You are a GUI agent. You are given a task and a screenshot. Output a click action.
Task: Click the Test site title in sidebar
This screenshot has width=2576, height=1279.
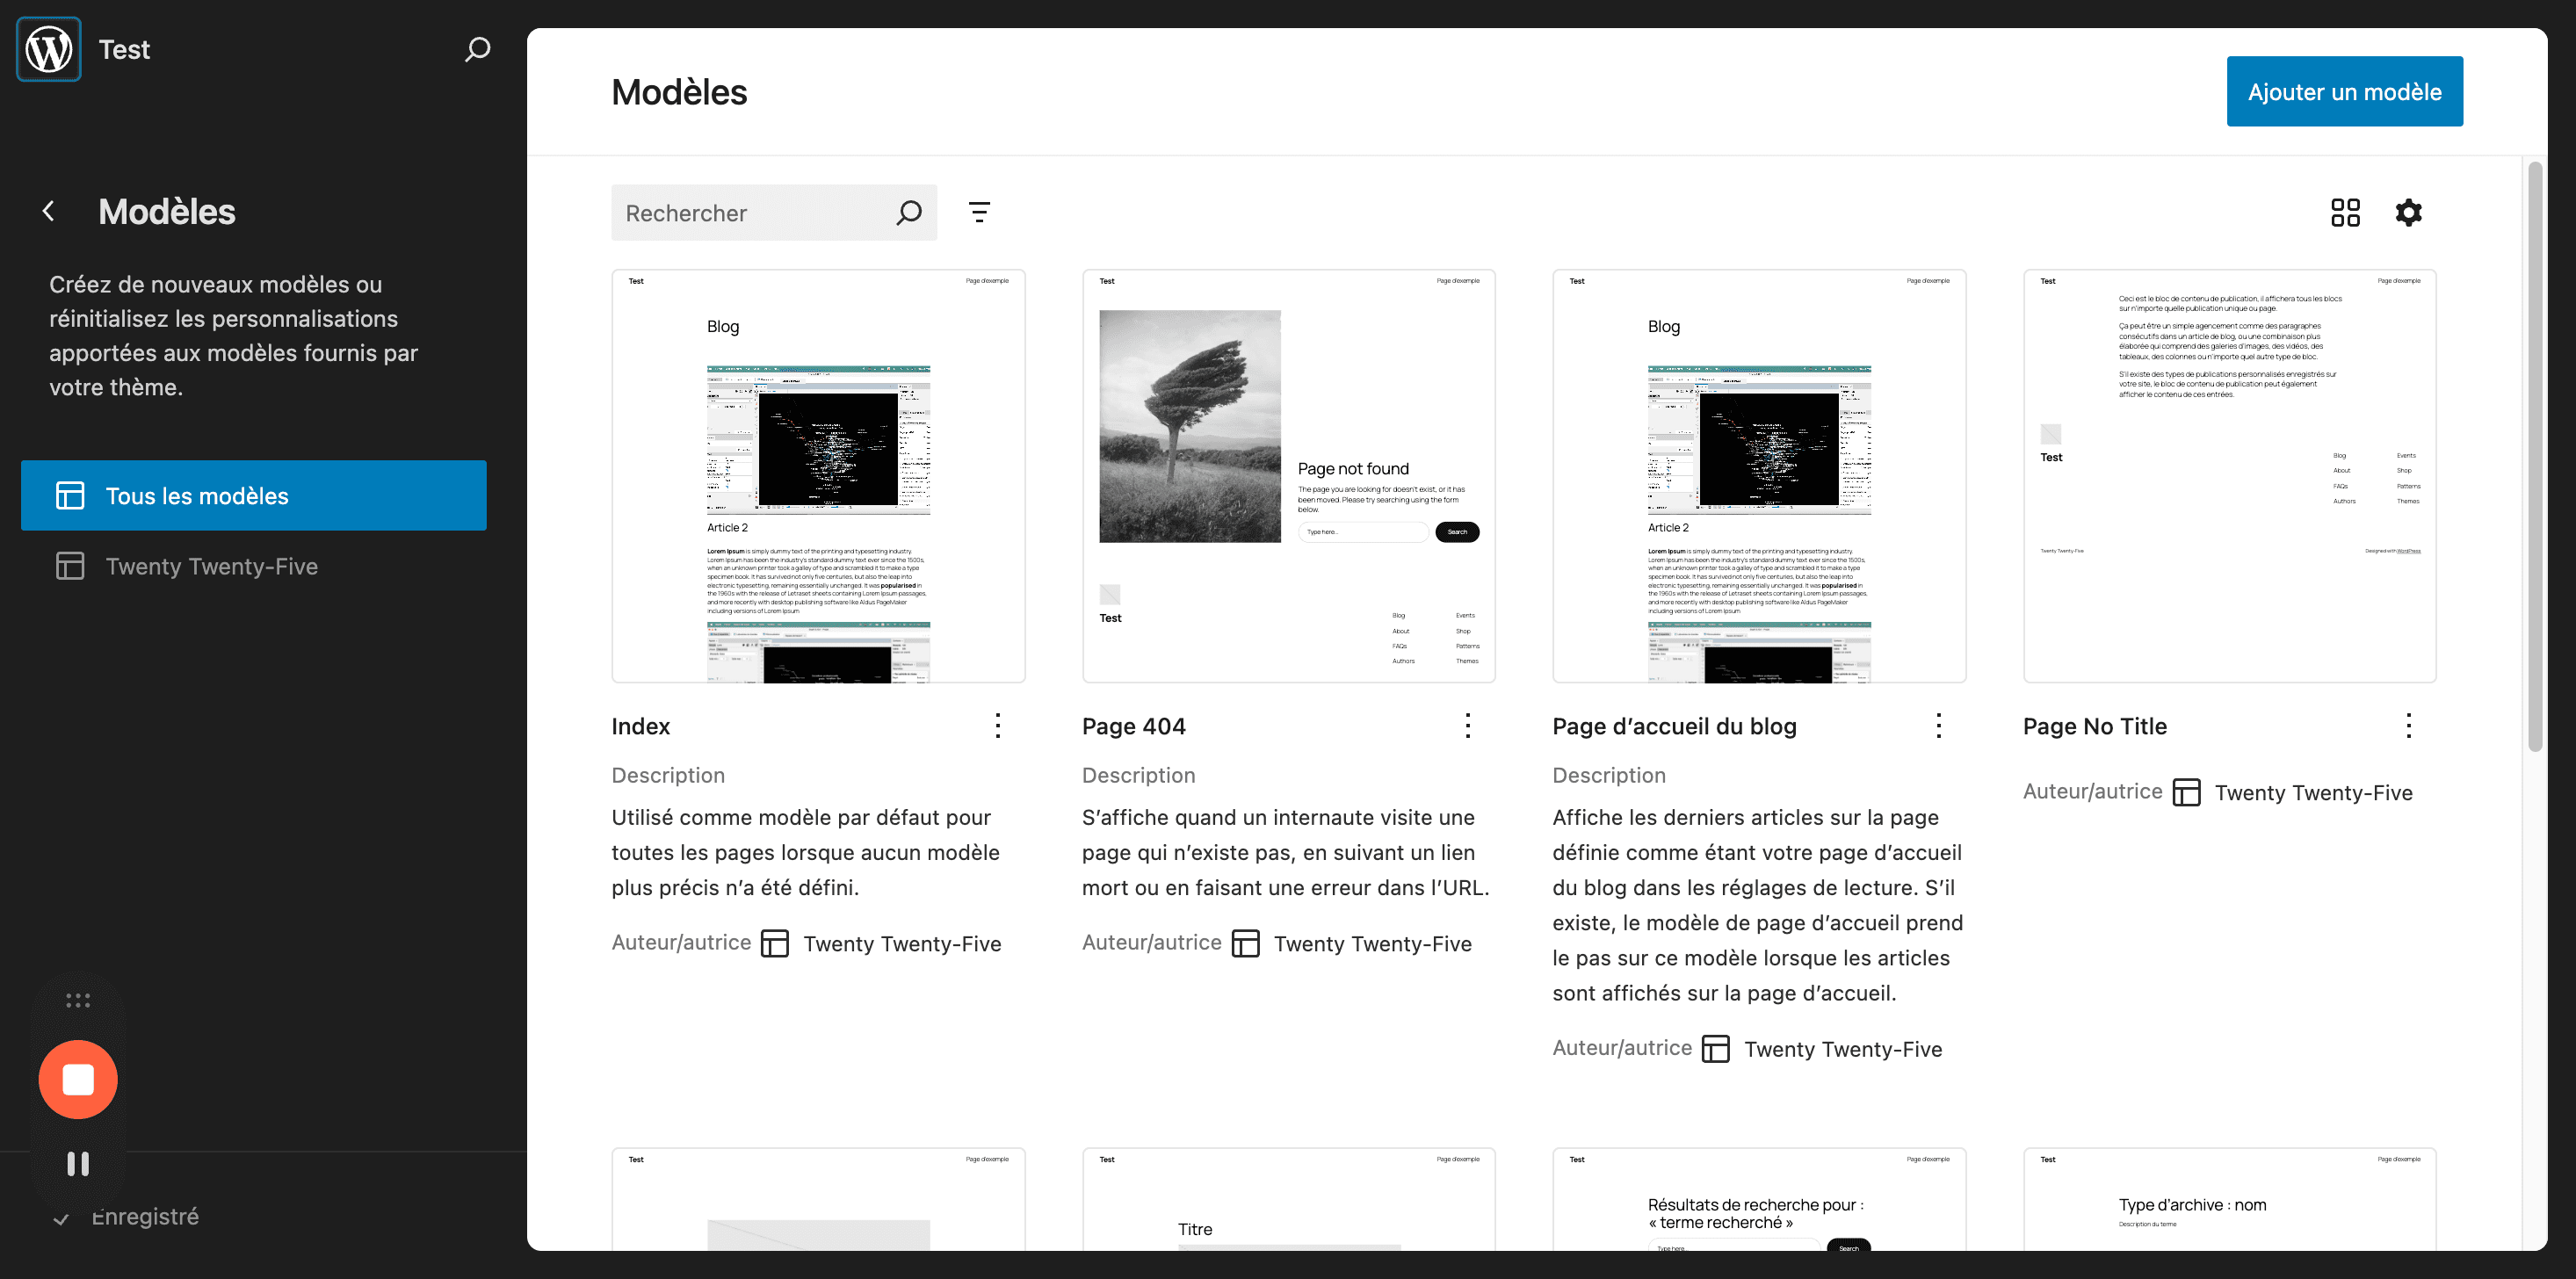pyautogui.click(x=124, y=49)
